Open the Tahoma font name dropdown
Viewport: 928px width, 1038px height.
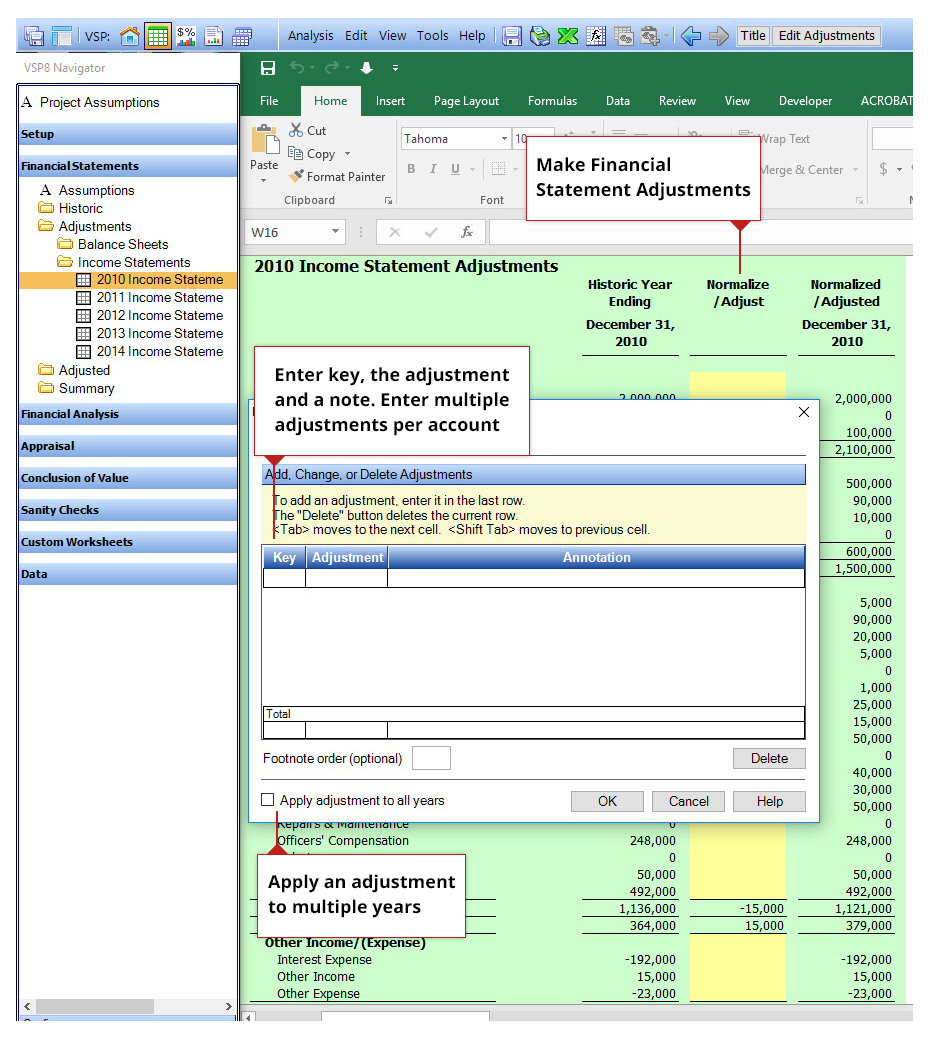coord(504,138)
